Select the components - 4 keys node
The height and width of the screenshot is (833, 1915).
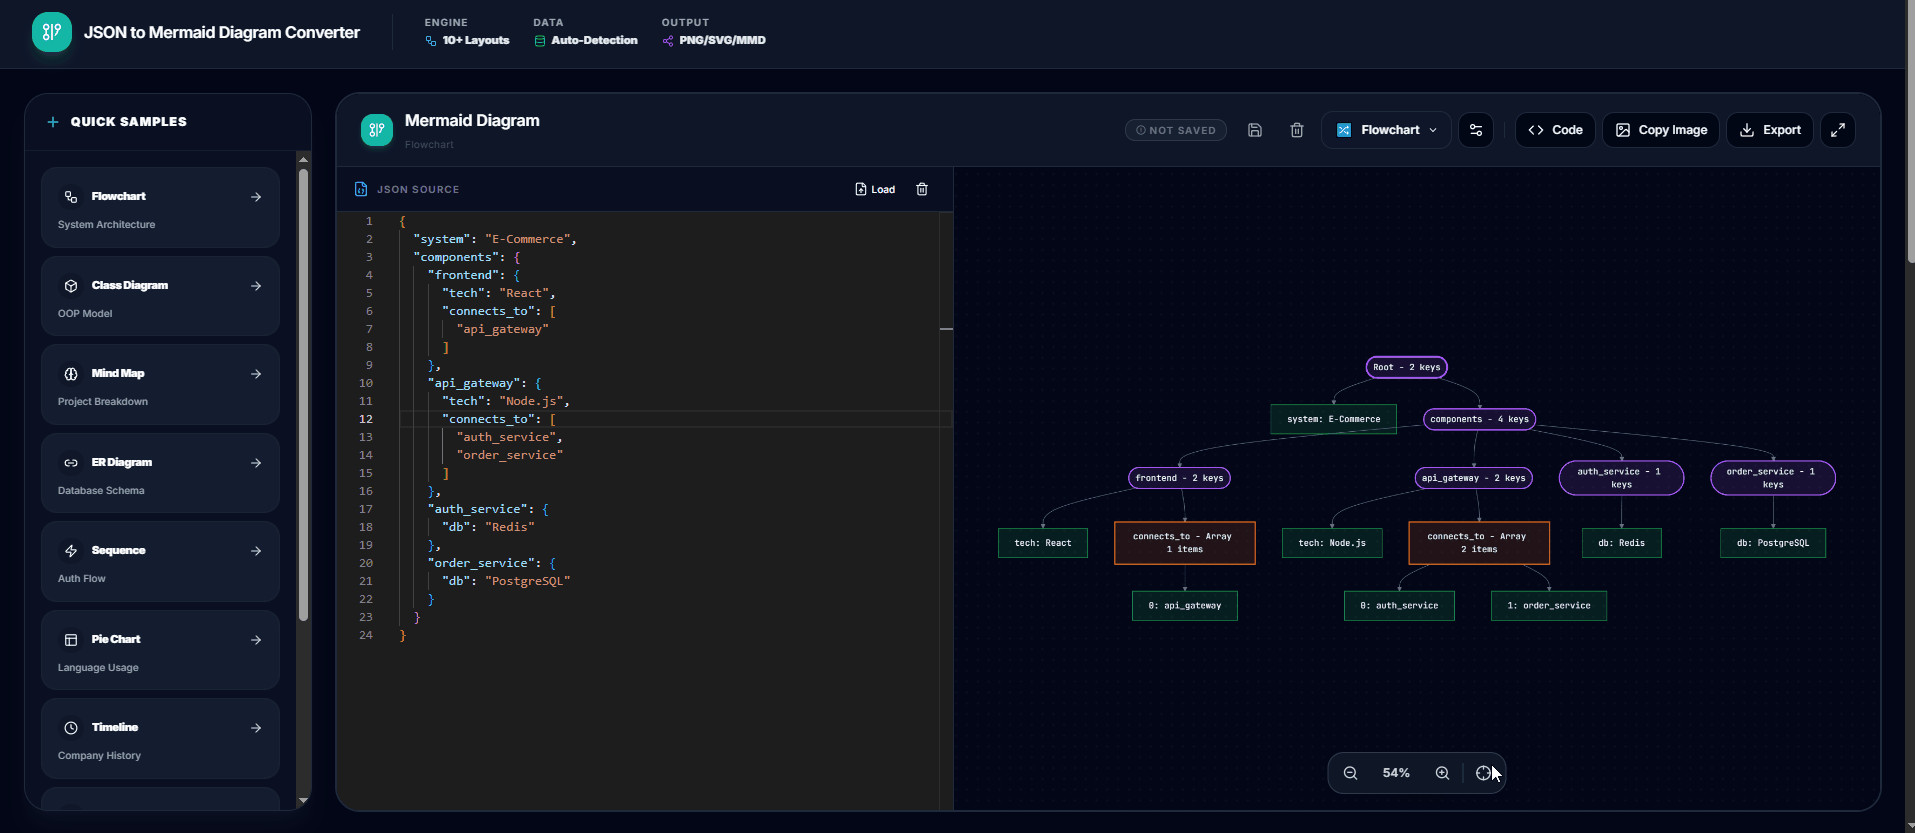(1479, 419)
